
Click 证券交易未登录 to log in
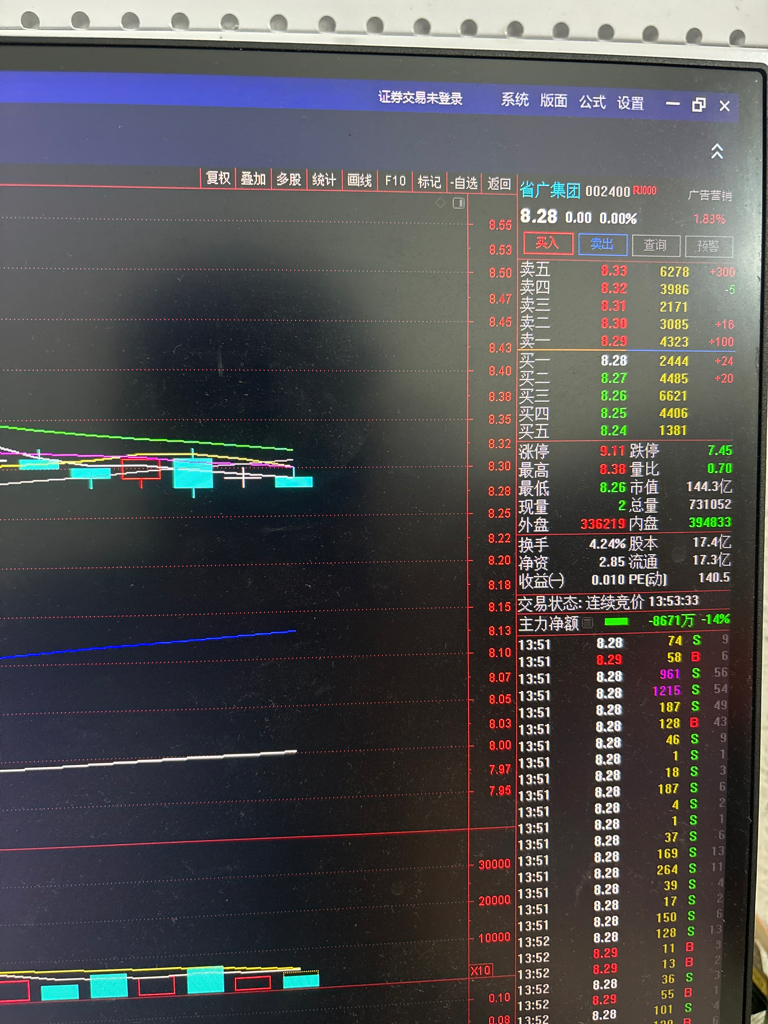pyautogui.click(x=420, y=98)
